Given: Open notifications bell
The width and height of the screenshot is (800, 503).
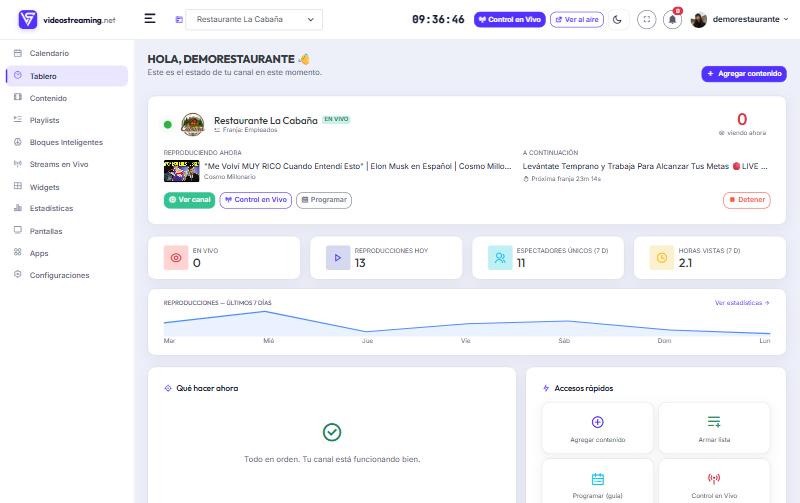Looking at the screenshot, I should [x=672, y=19].
